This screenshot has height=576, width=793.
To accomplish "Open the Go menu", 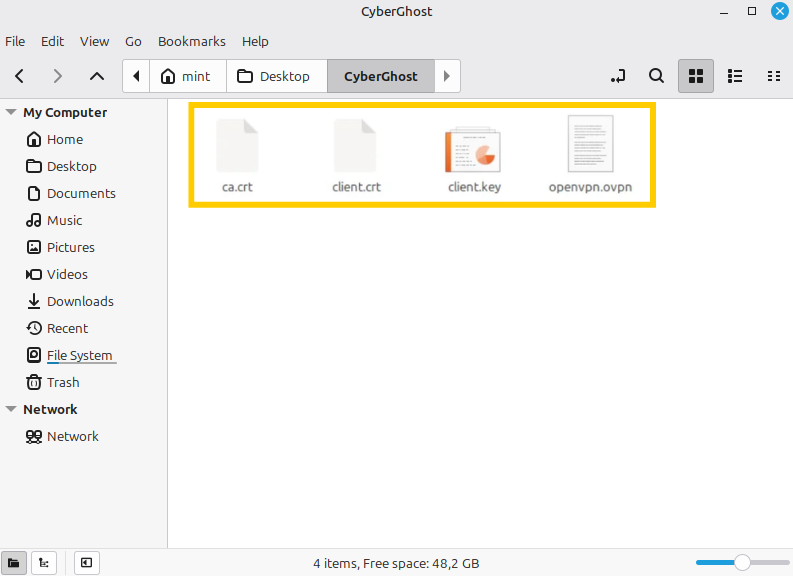I will pyautogui.click(x=134, y=41).
